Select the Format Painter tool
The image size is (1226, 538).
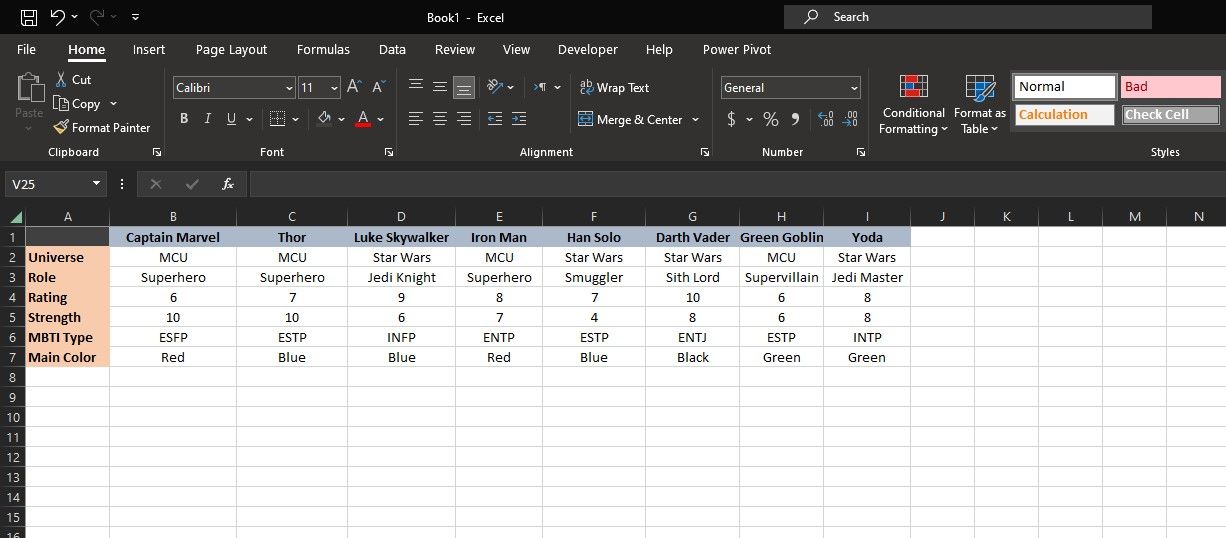102,127
